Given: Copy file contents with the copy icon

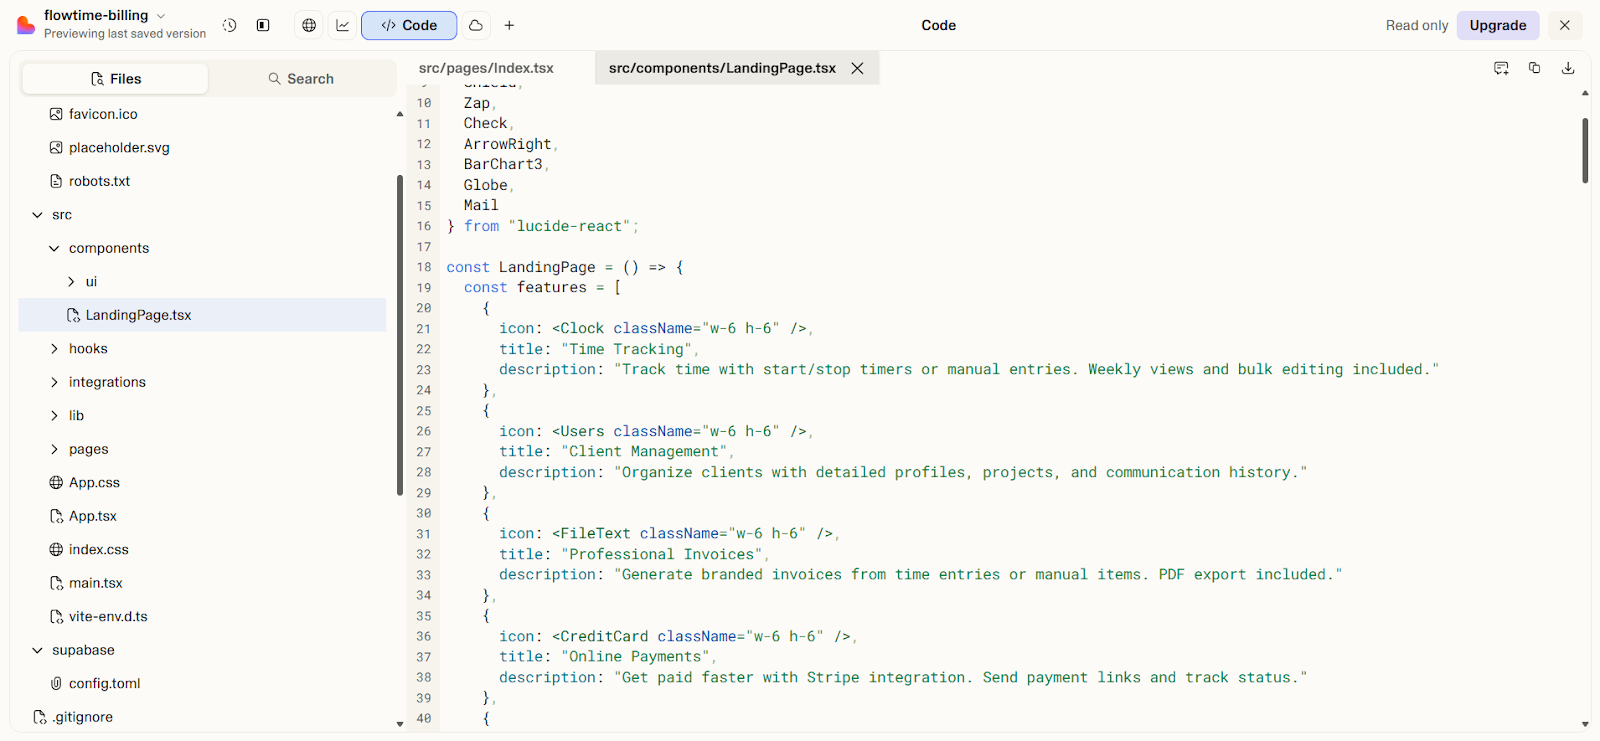Looking at the screenshot, I should 1534,68.
